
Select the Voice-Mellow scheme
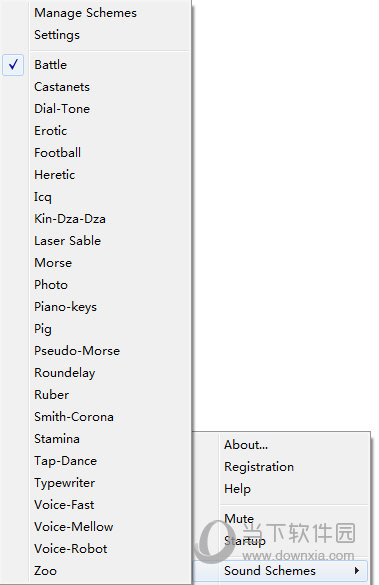pyautogui.click(x=73, y=527)
